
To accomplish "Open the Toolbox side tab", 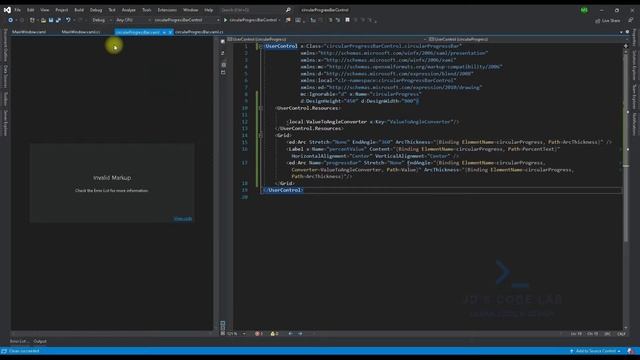I will [x=5, y=99].
